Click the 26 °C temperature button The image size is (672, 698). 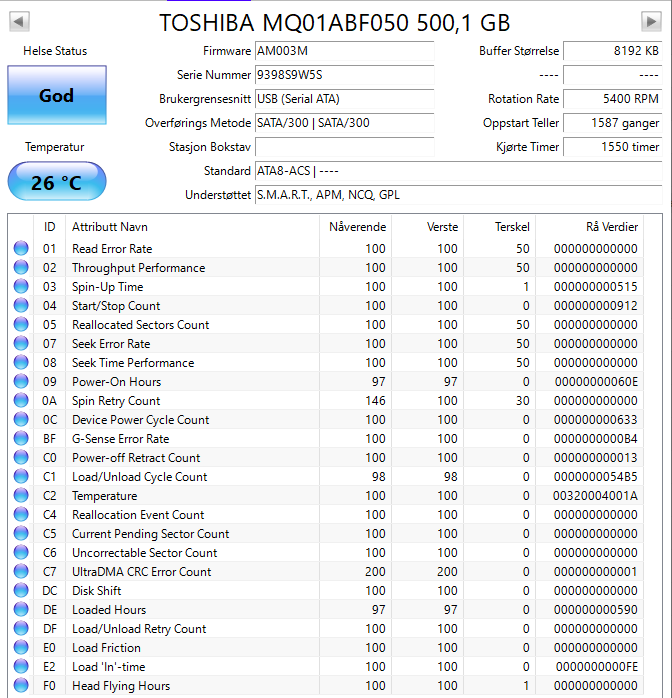(56, 183)
